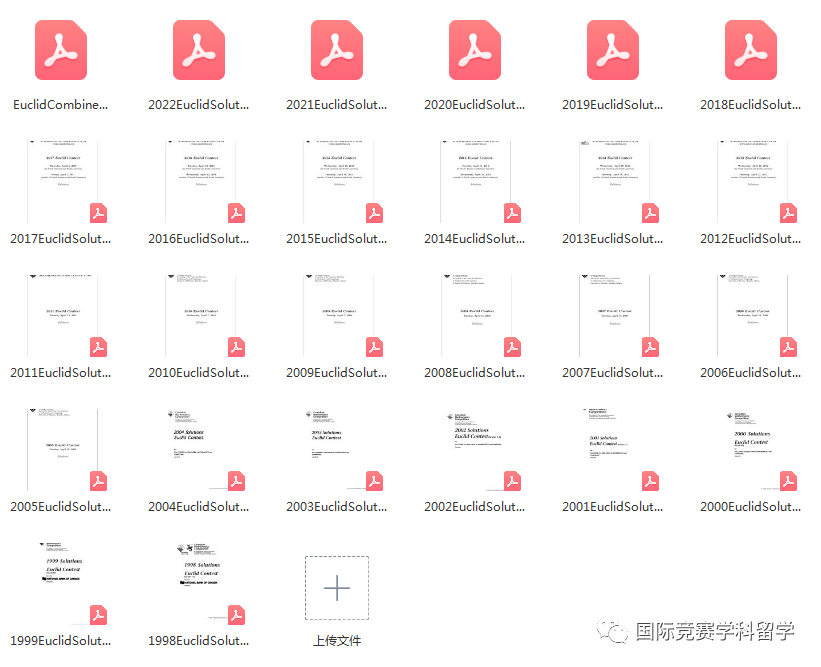Image resolution: width=821 pixels, height=667 pixels.
Task: Select the 1999EuclidSolut file thumbnail
Action: [x=62, y=584]
